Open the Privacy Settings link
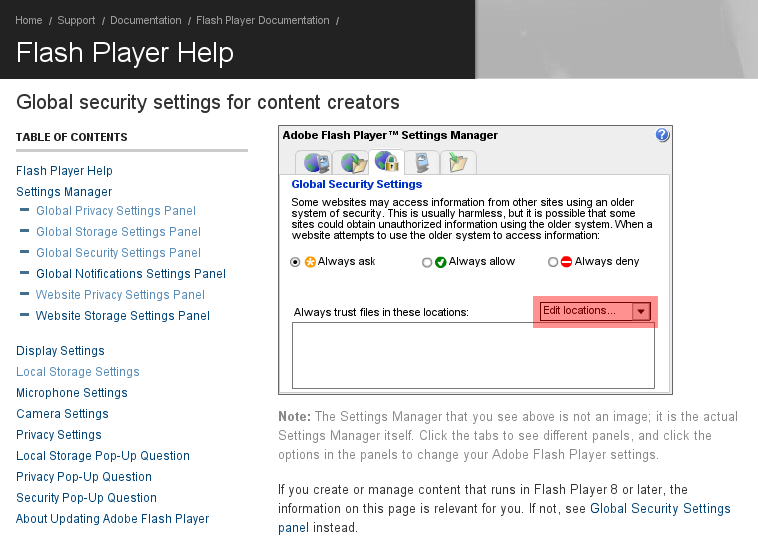 point(59,435)
